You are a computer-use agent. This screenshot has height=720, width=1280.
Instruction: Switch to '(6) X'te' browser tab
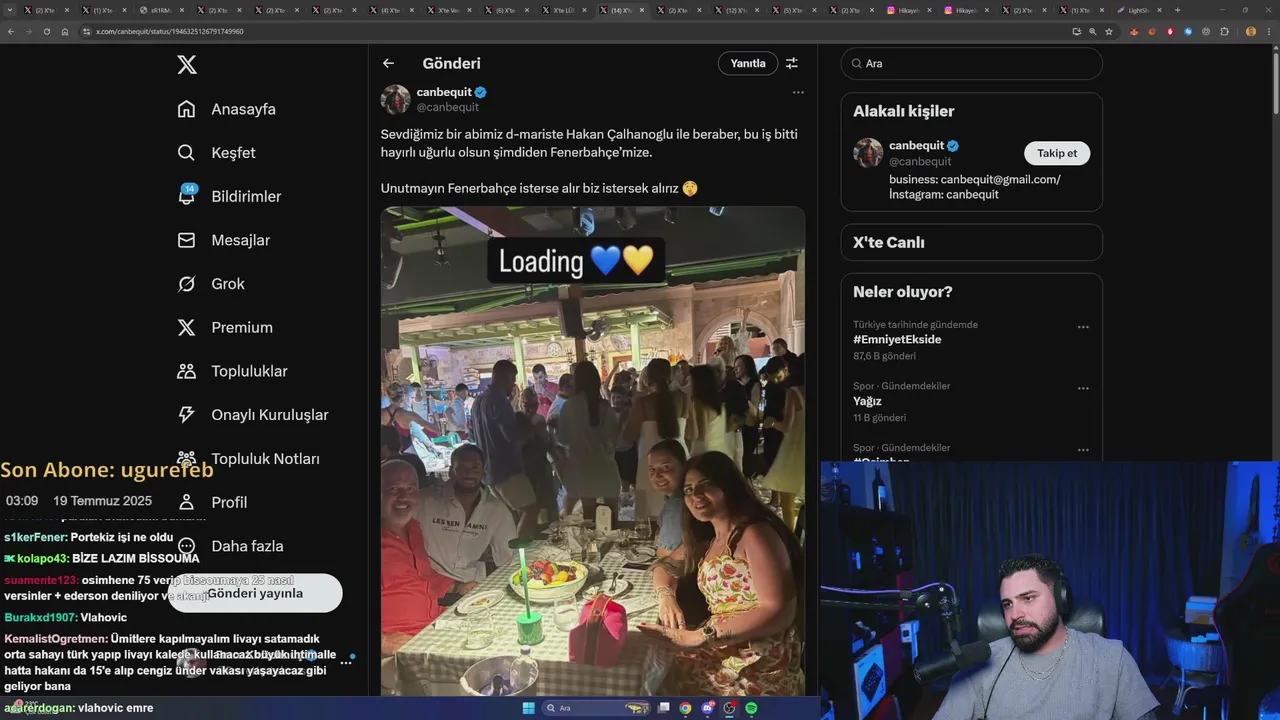click(506, 10)
